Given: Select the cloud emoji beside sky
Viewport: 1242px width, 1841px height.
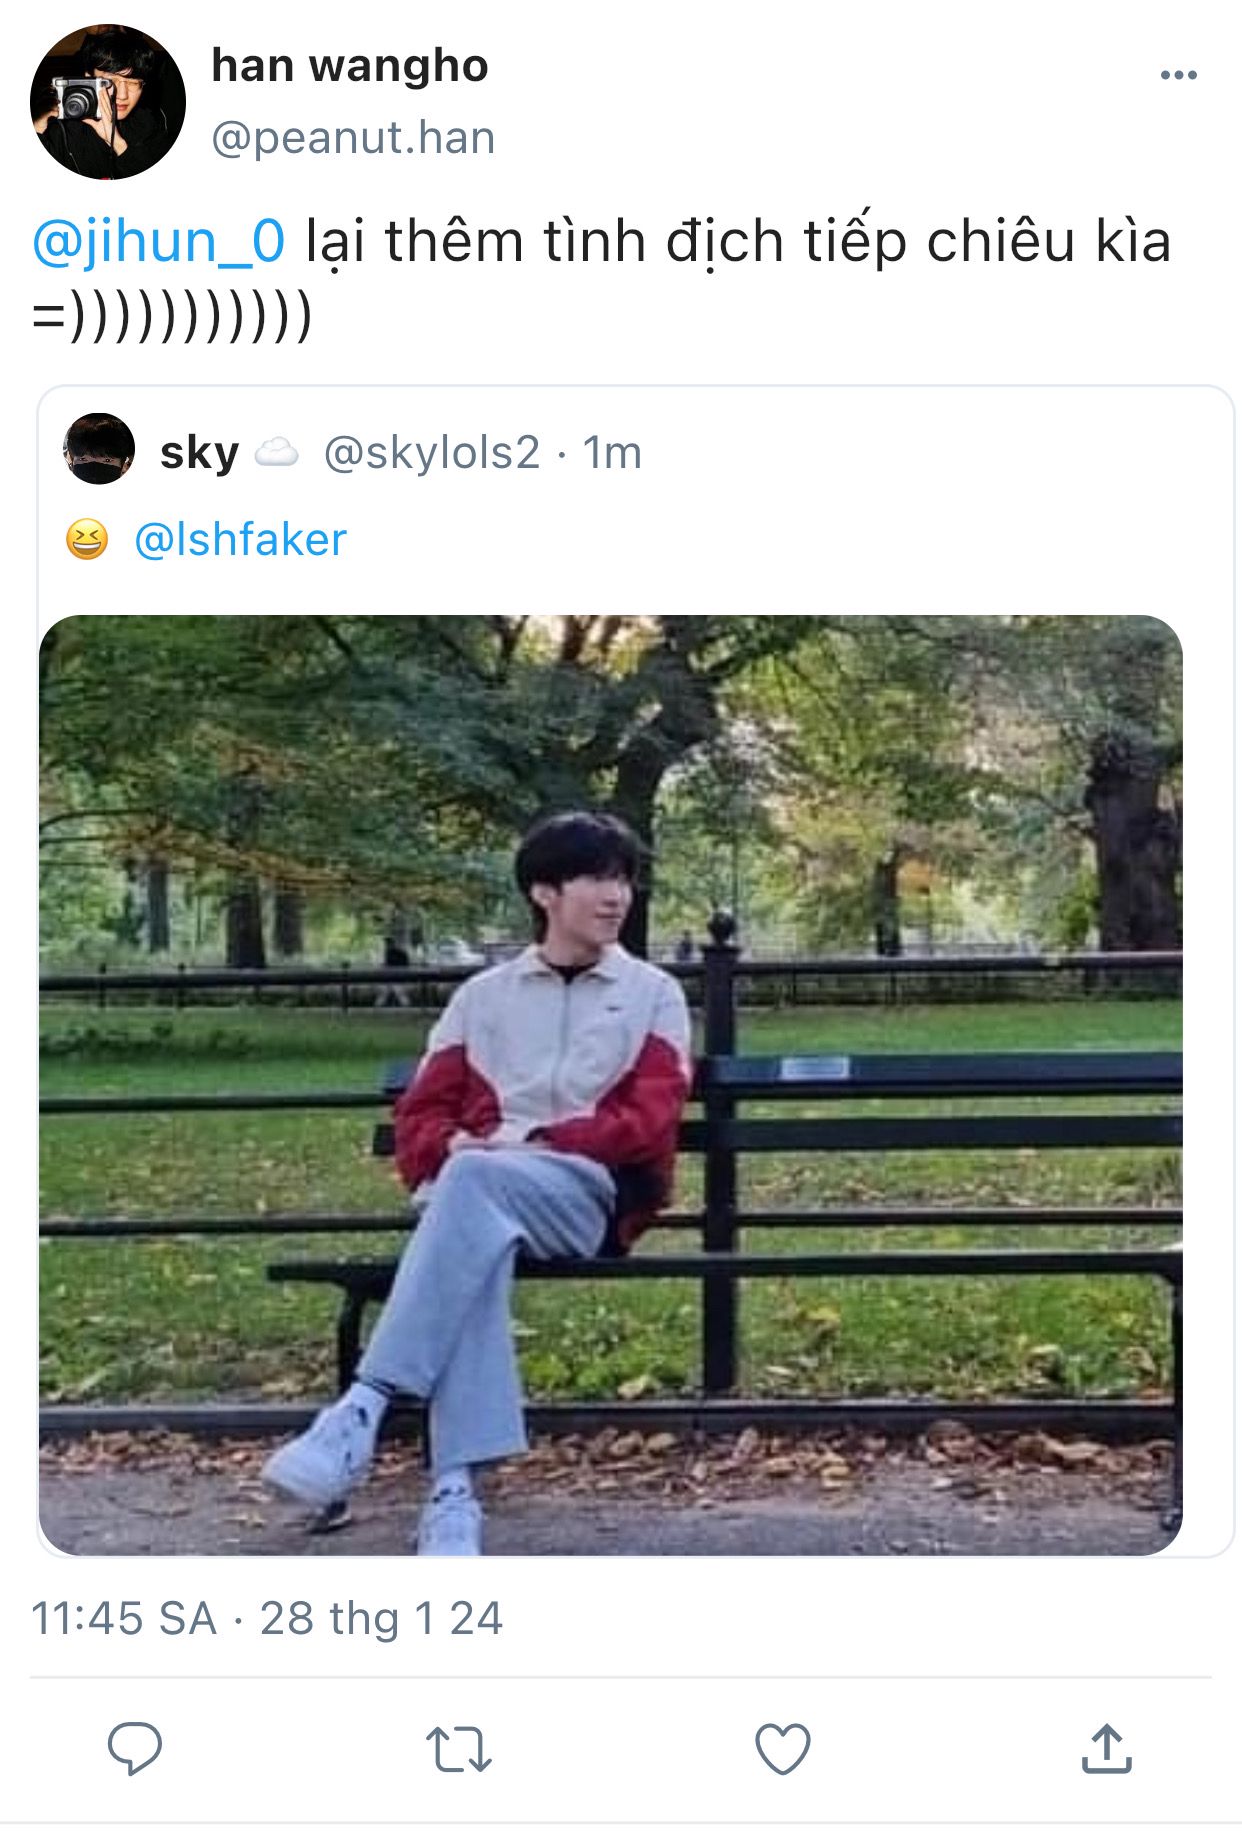Looking at the screenshot, I should [x=277, y=453].
